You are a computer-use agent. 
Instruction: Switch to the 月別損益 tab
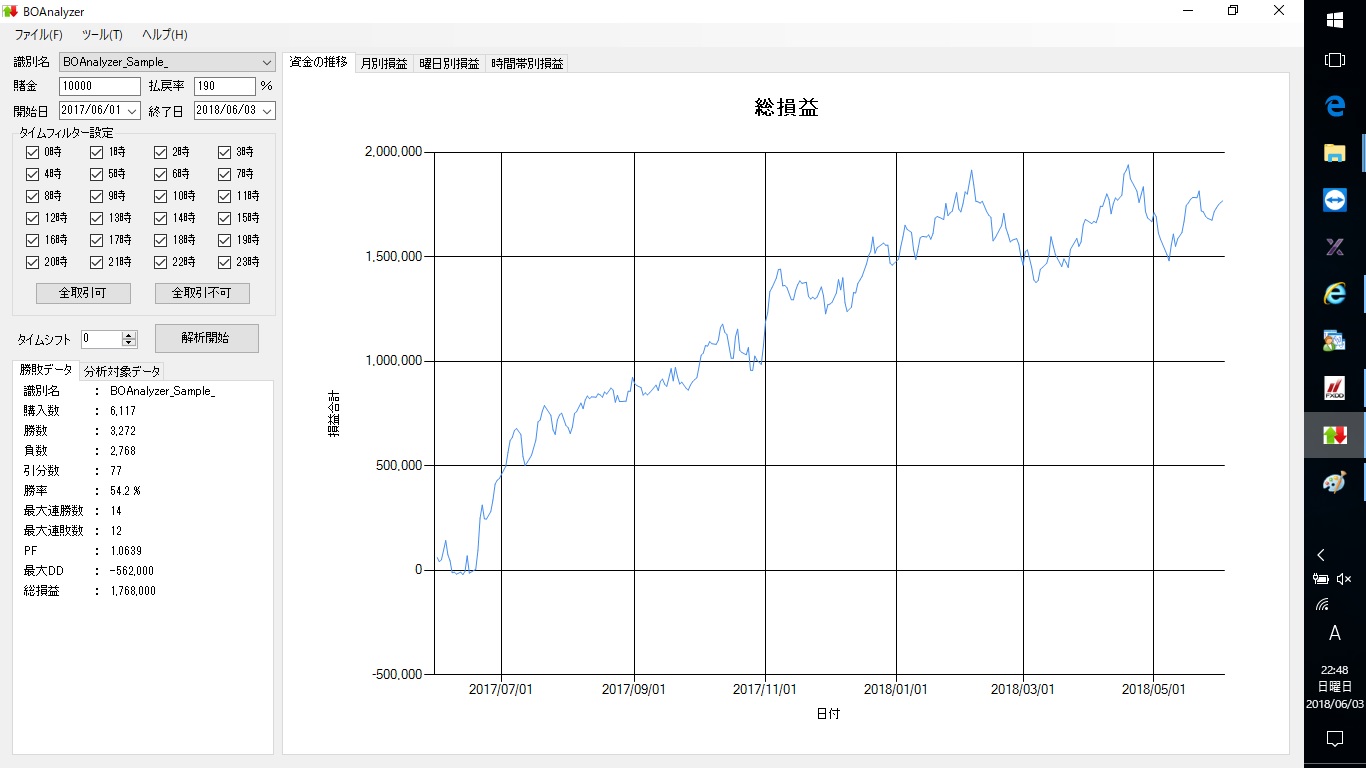coord(384,62)
